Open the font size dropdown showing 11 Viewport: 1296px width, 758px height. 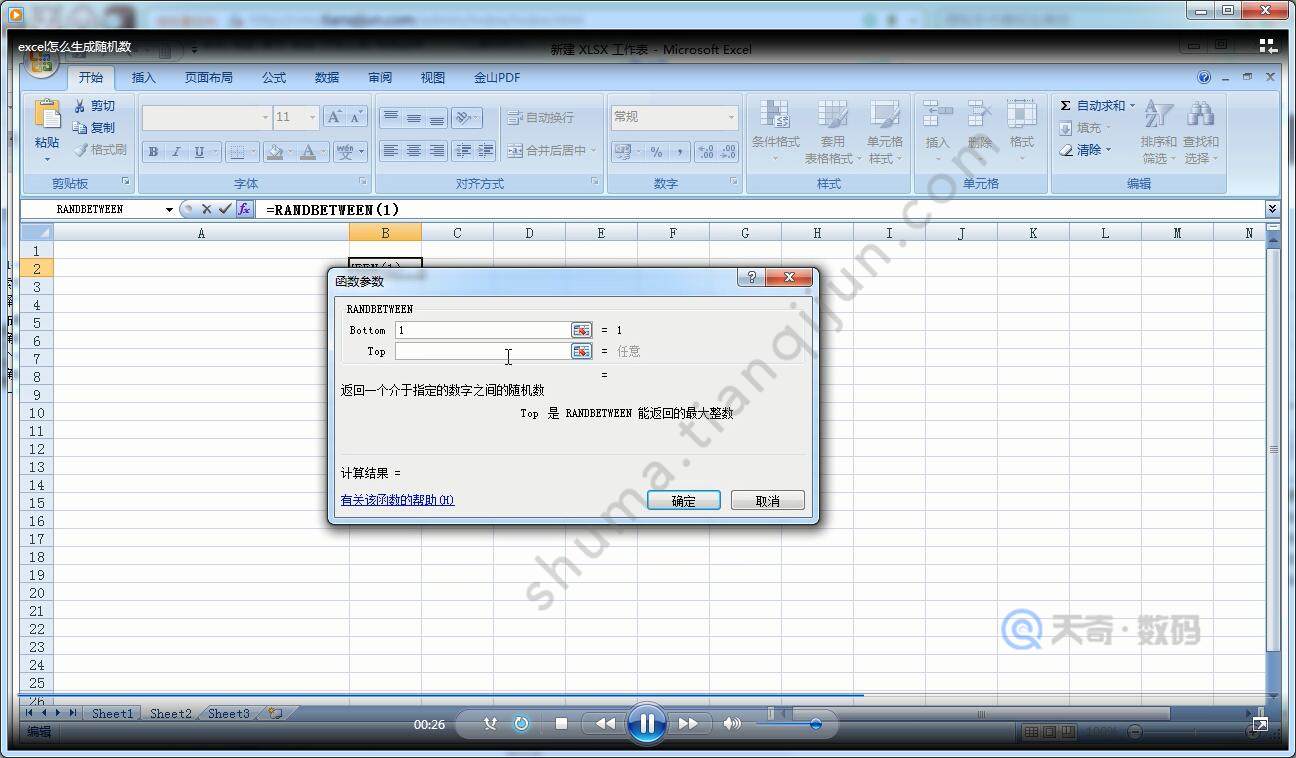click(x=313, y=117)
